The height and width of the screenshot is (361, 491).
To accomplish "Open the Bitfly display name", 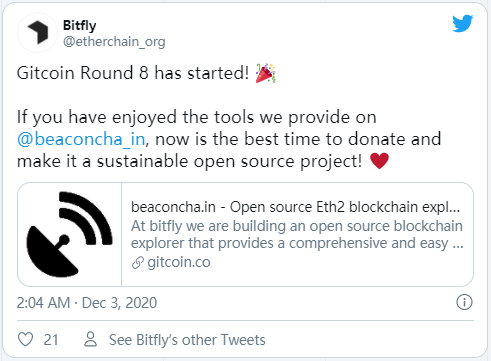I will pyautogui.click(x=80, y=25).
